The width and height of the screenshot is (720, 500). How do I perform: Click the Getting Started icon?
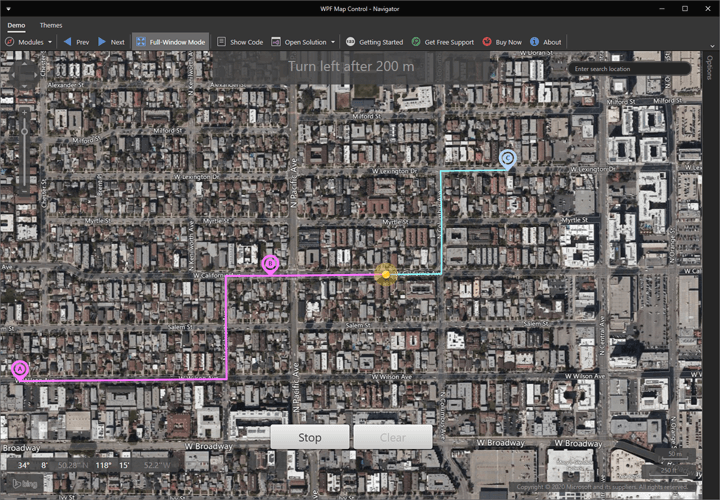(x=350, y=42)
